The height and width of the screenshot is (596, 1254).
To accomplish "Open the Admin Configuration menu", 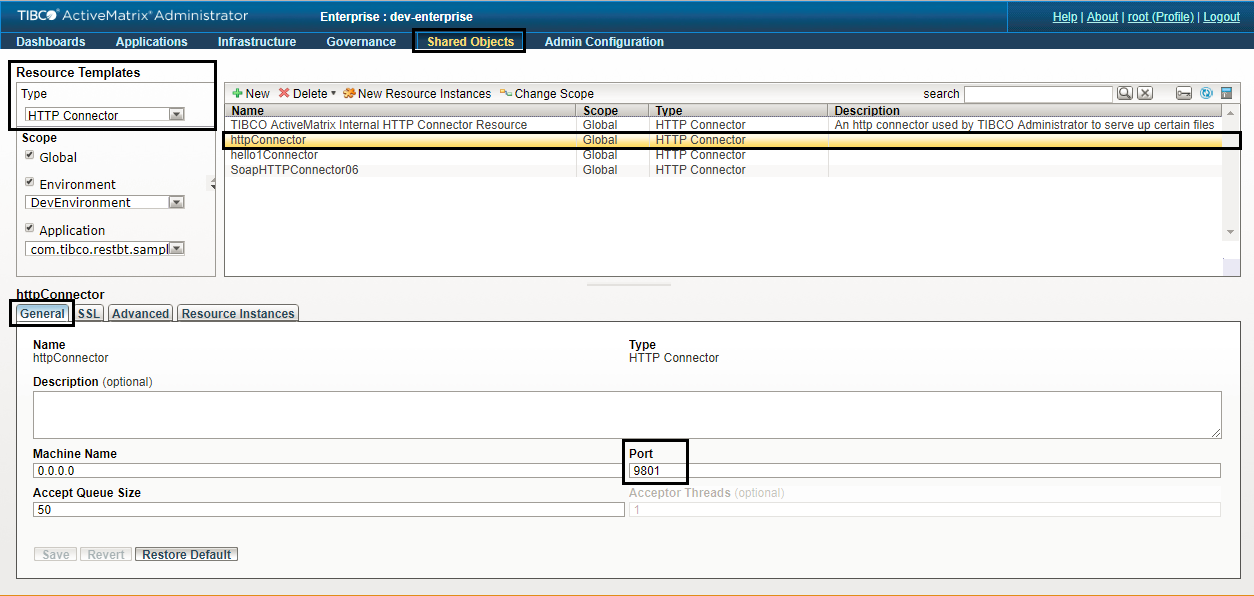I will (x=604, y=42).
